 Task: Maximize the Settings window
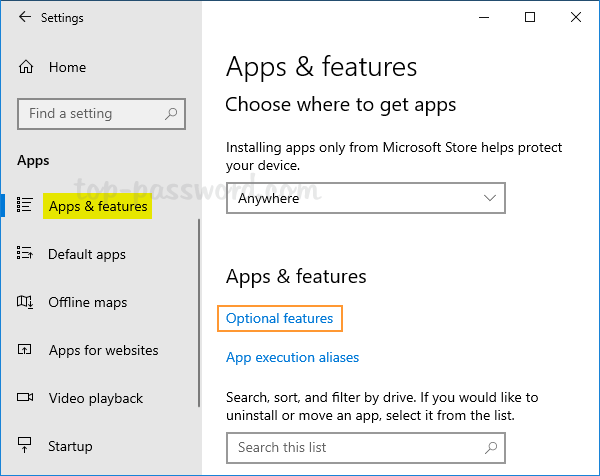pyautogui.click(x=530, y=17)
